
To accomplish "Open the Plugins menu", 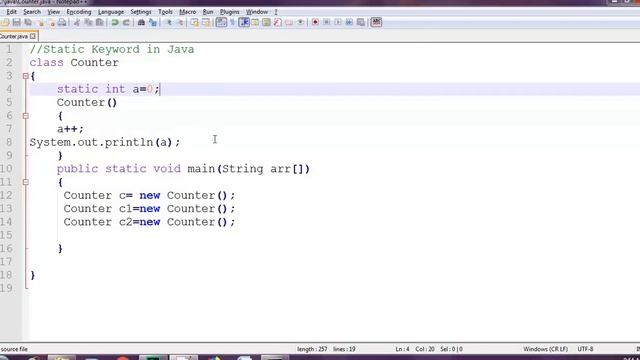I will pyautogui.click(x=229, y=12).
